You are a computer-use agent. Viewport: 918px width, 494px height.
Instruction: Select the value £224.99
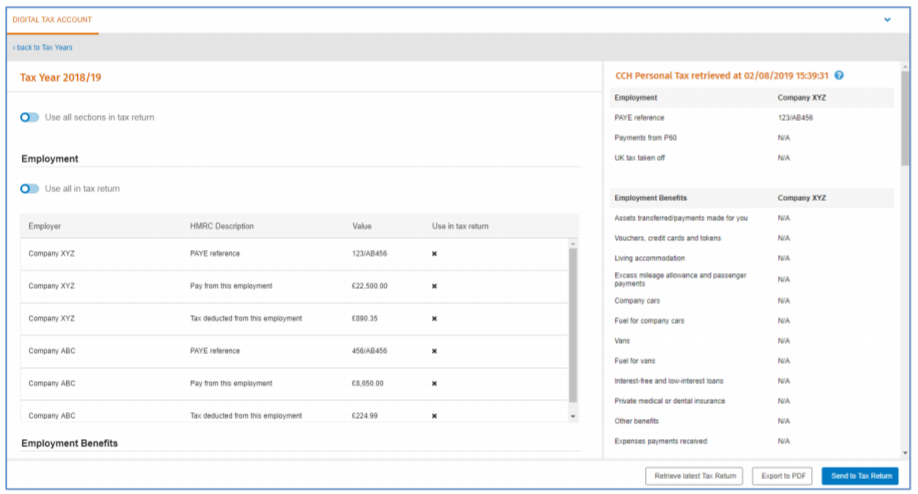(x=365, y=416)
